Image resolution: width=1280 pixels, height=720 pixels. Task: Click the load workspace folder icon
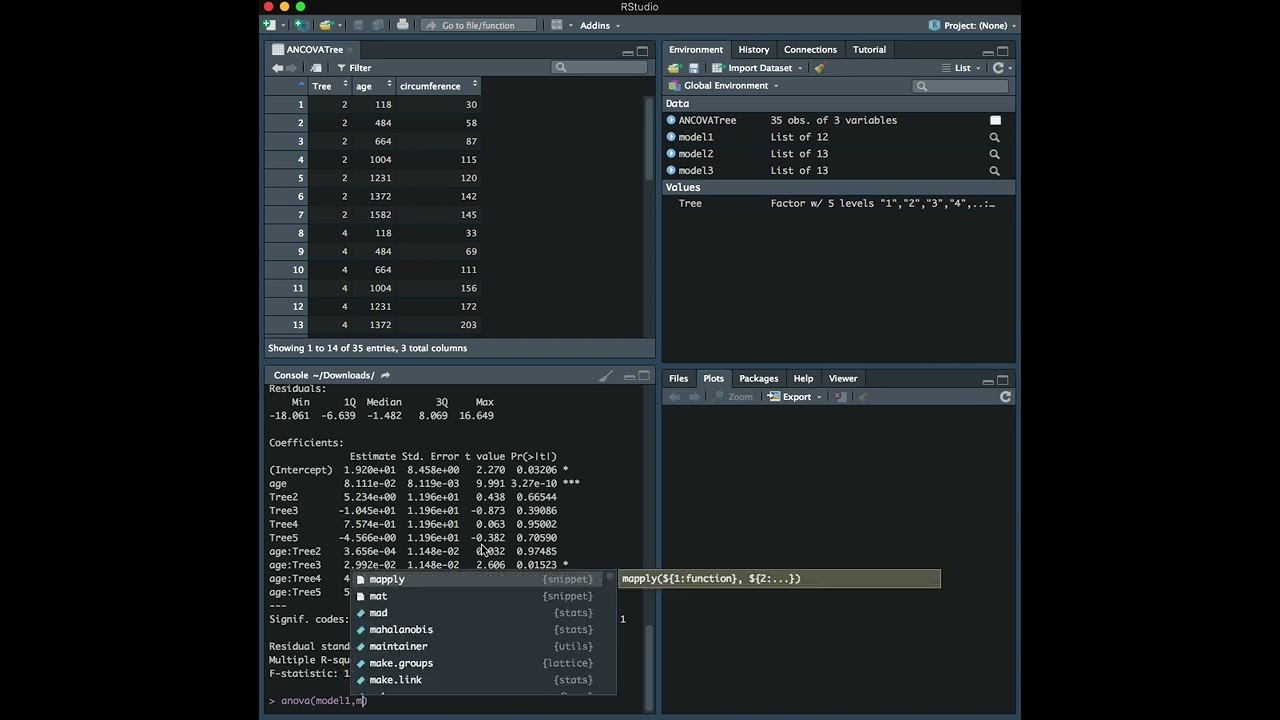(x=674, y=68)
